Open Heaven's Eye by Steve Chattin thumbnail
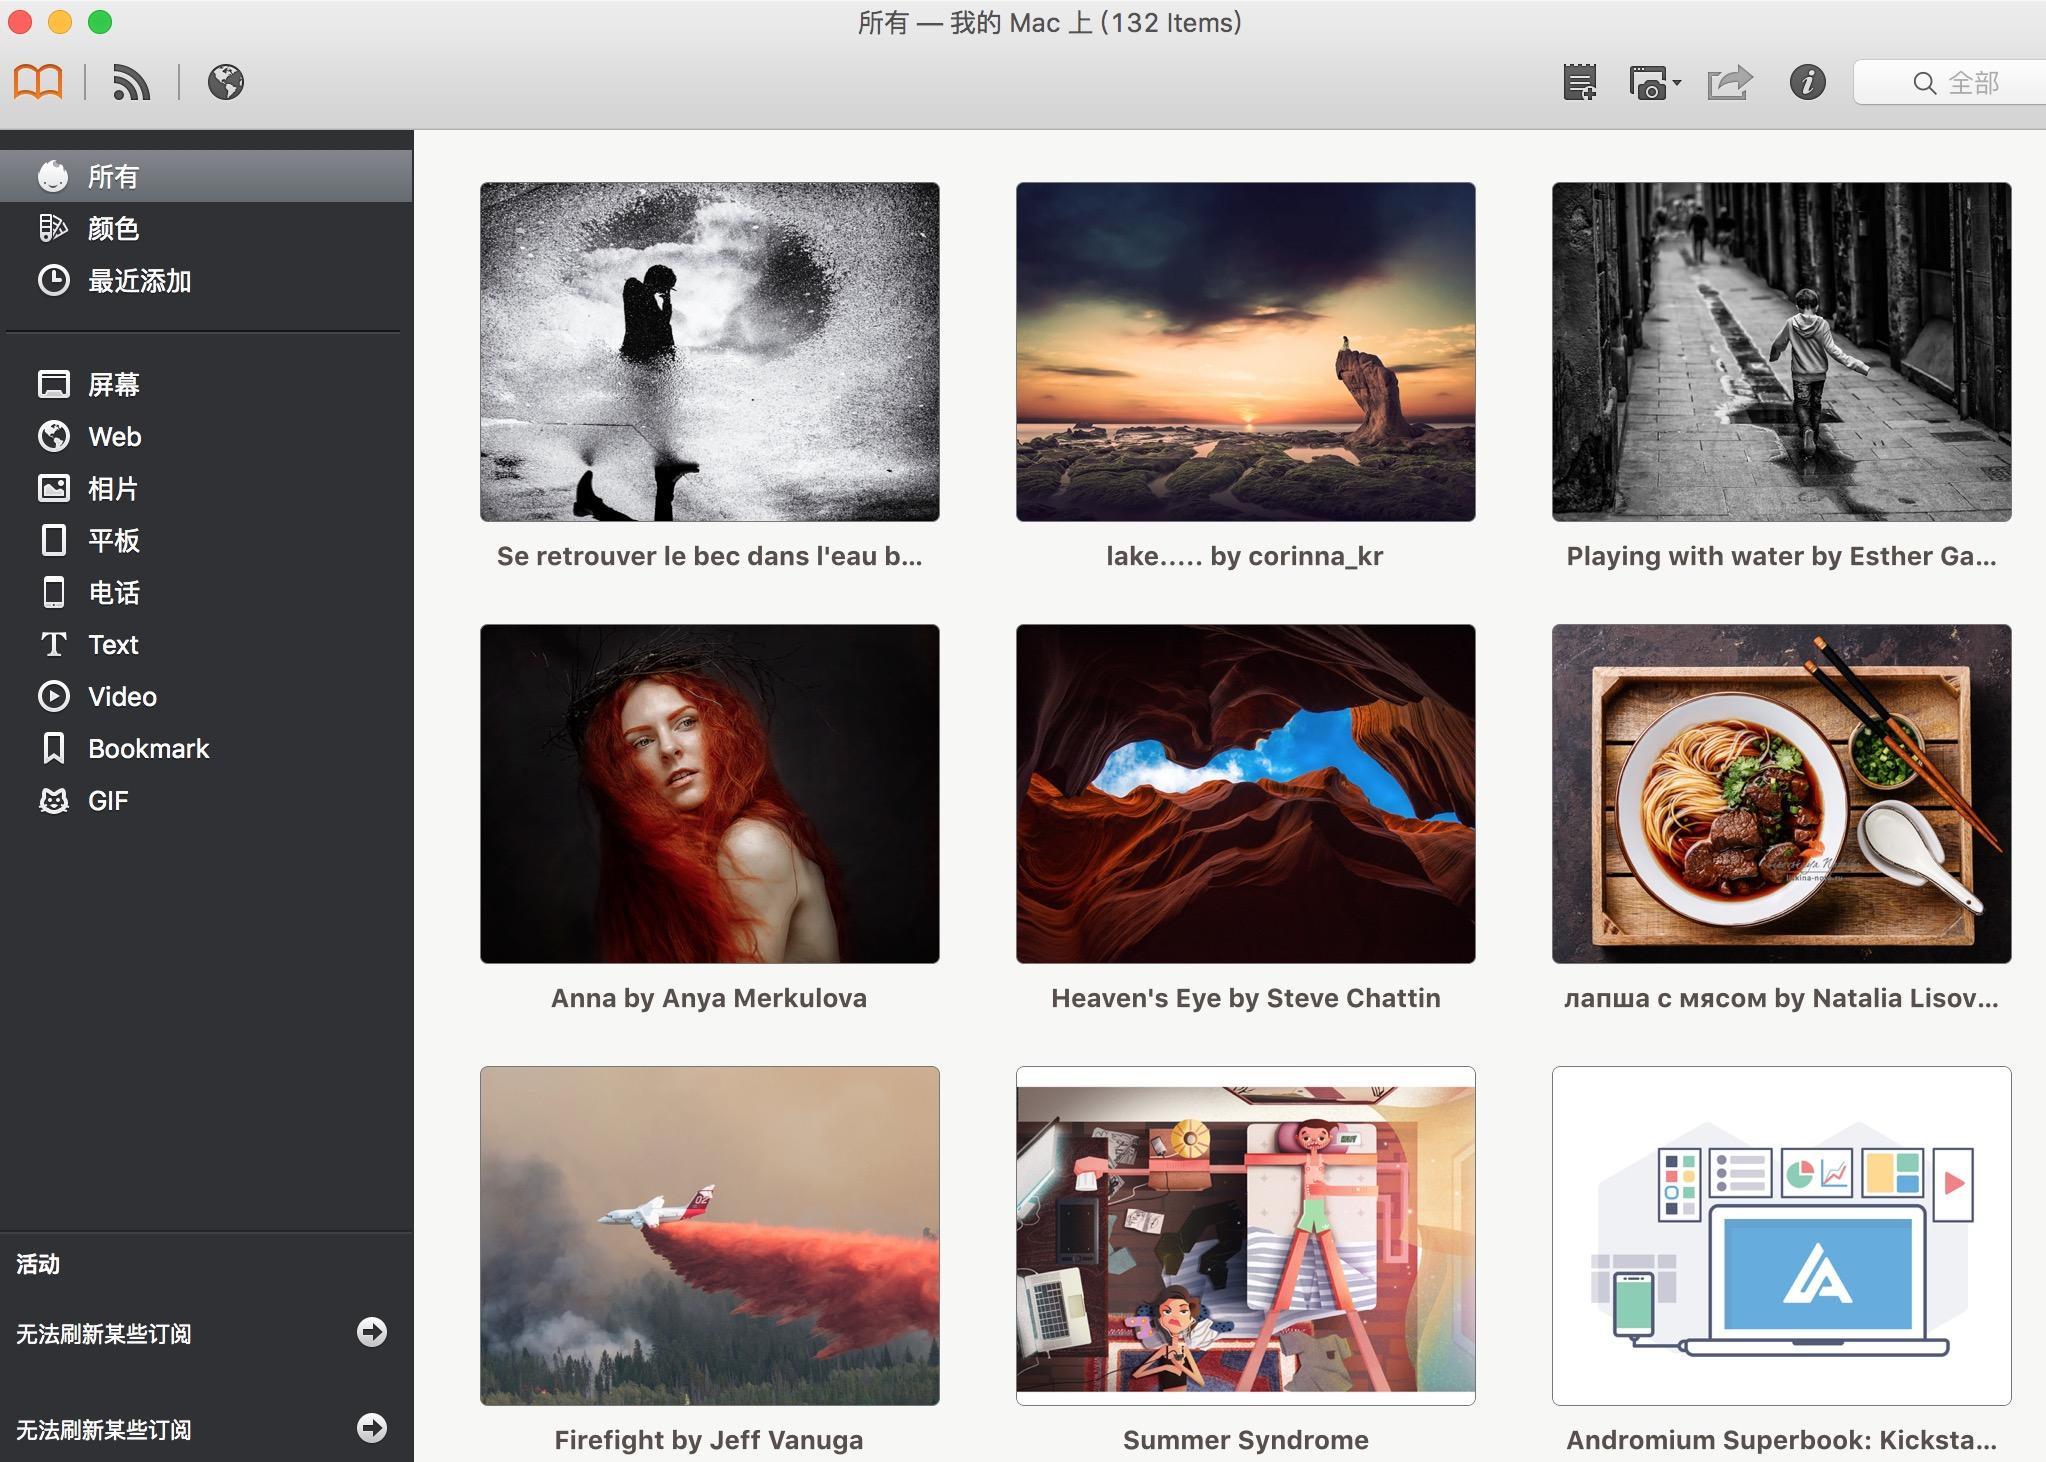The width and height of the screenshot is (2046, 1462). click(x=1245, y=794)
